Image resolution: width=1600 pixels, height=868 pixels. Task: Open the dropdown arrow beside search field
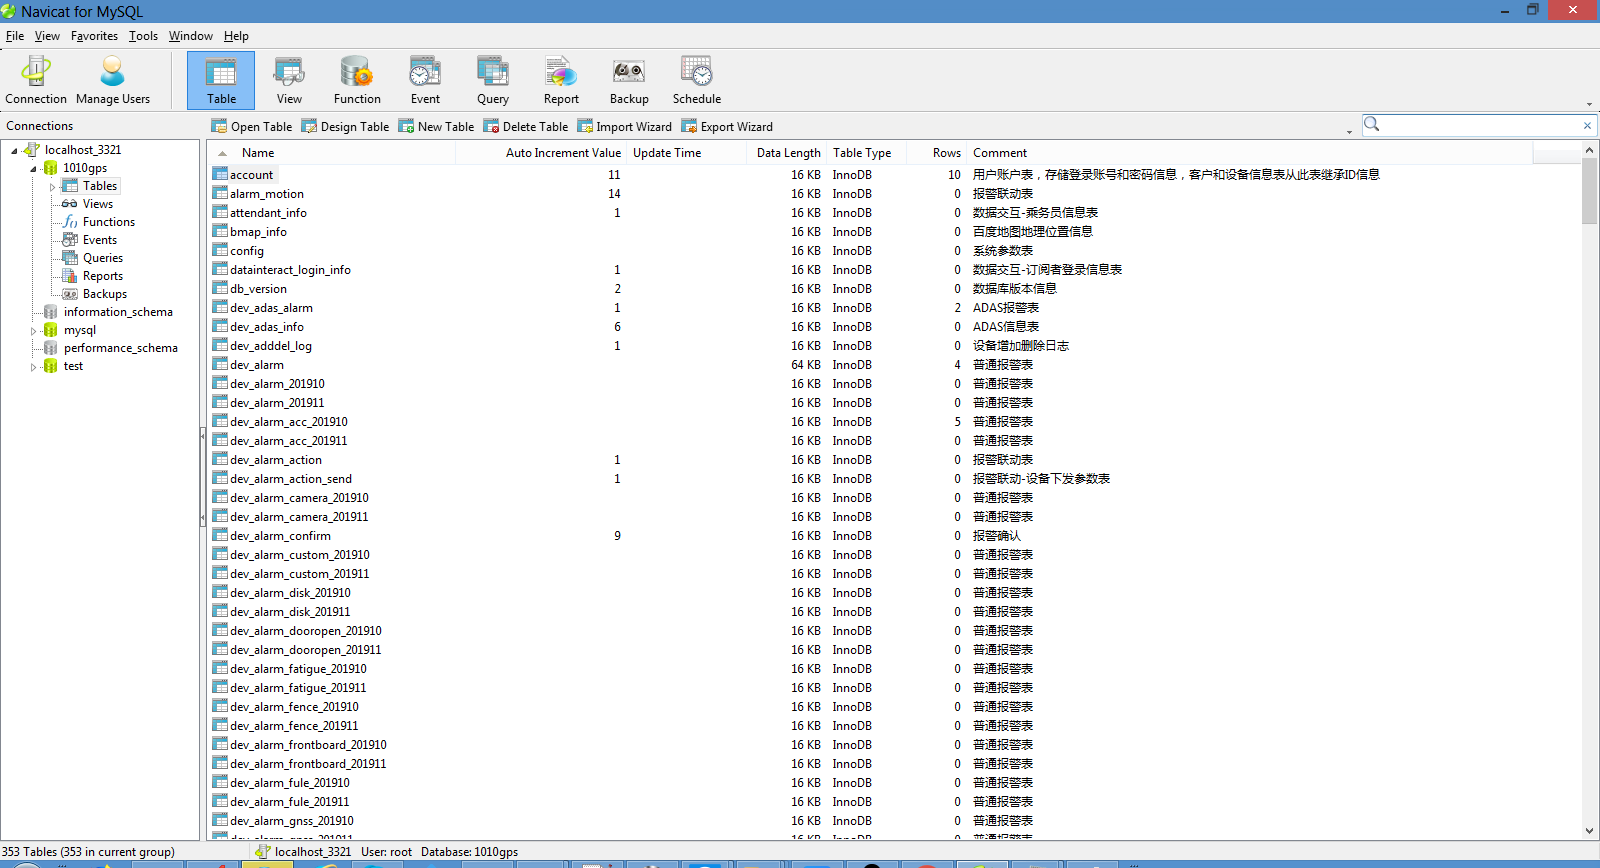[x=1349, y=131]
